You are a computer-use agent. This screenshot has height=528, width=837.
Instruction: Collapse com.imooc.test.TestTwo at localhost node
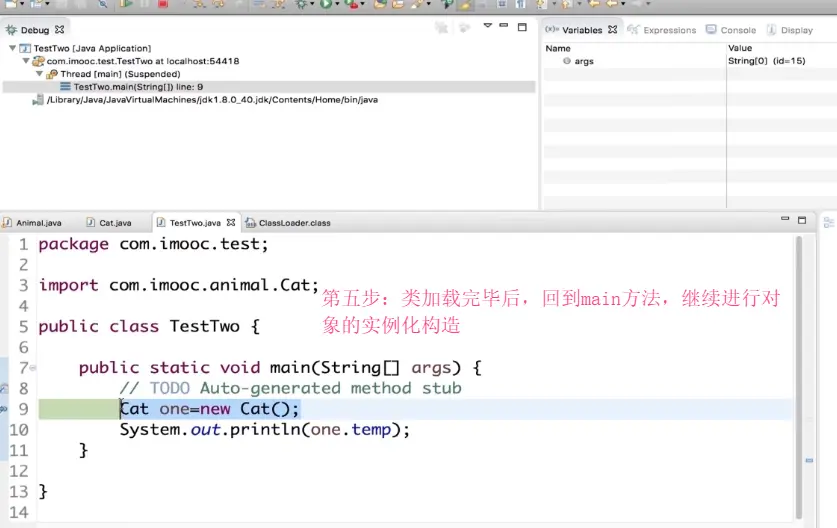(26, 61)
